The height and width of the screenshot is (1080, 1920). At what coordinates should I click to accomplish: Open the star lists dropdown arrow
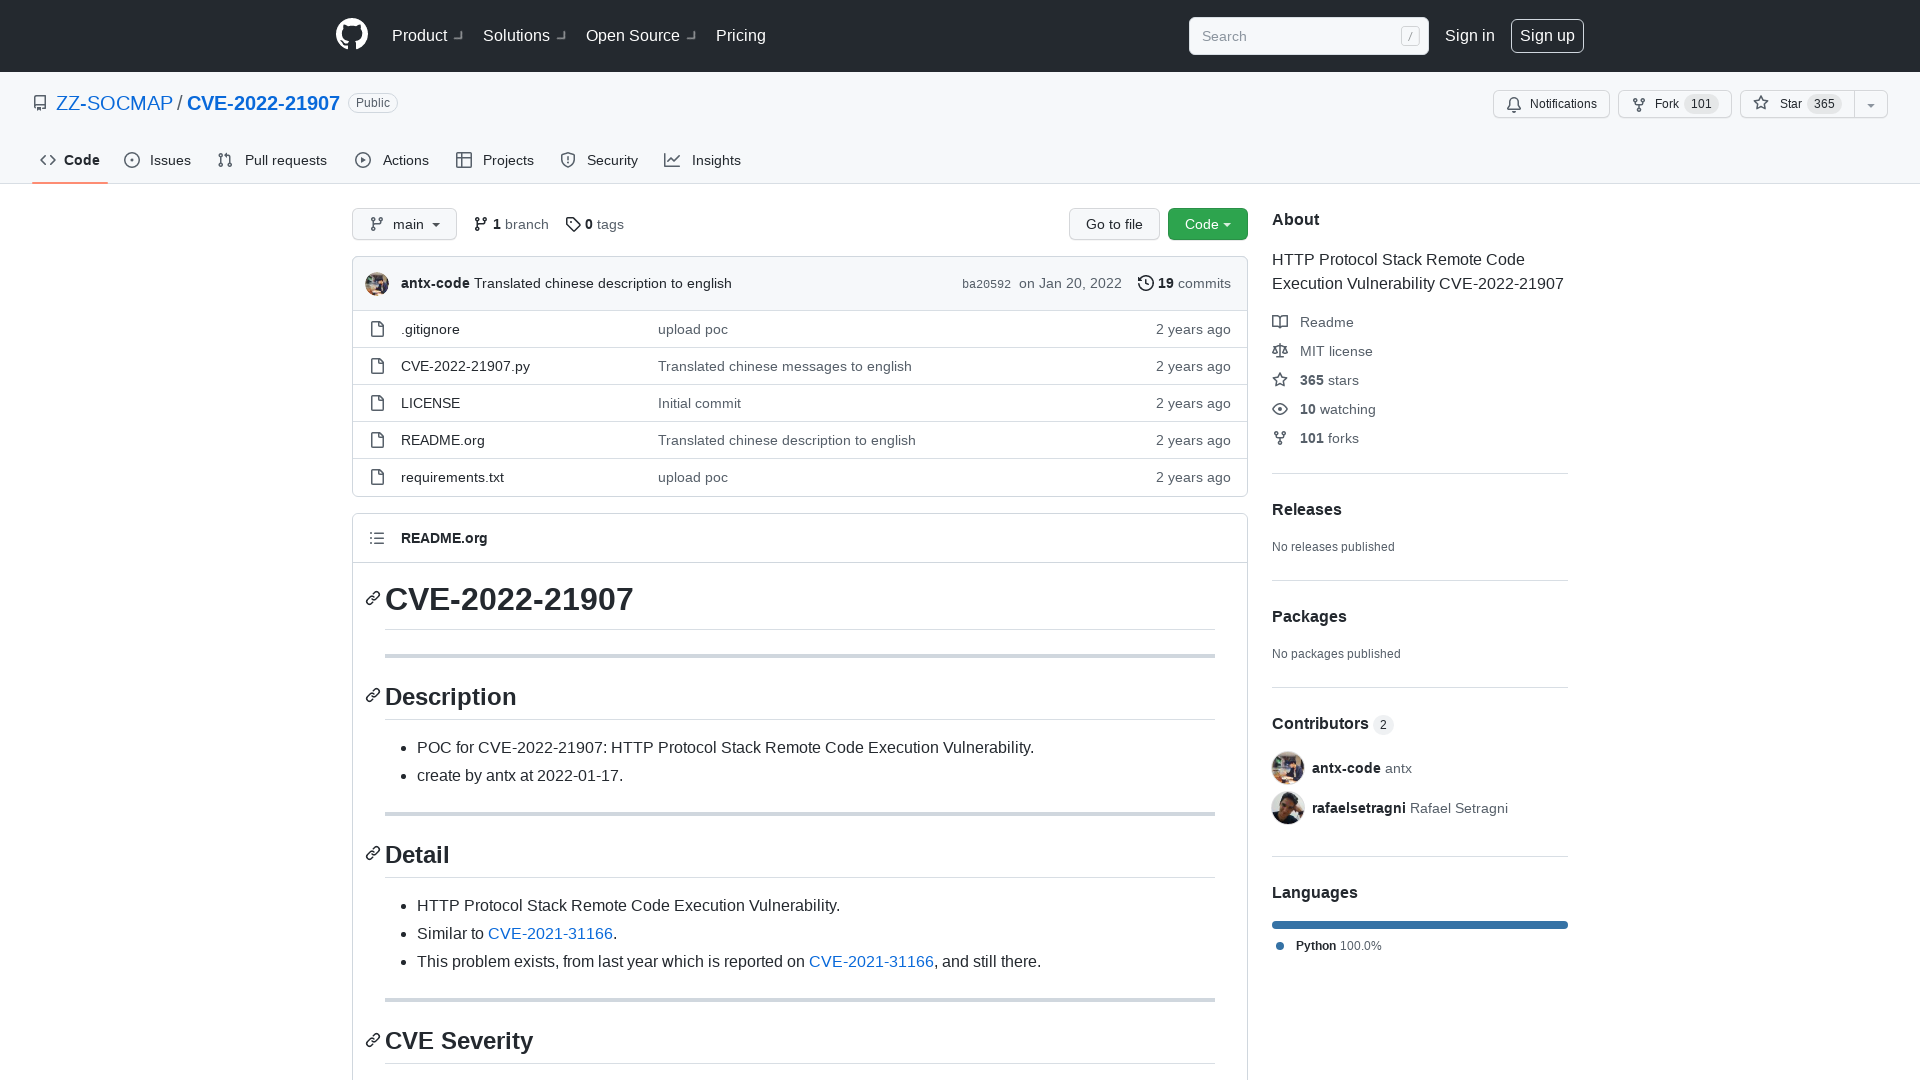click(1871, 104)
